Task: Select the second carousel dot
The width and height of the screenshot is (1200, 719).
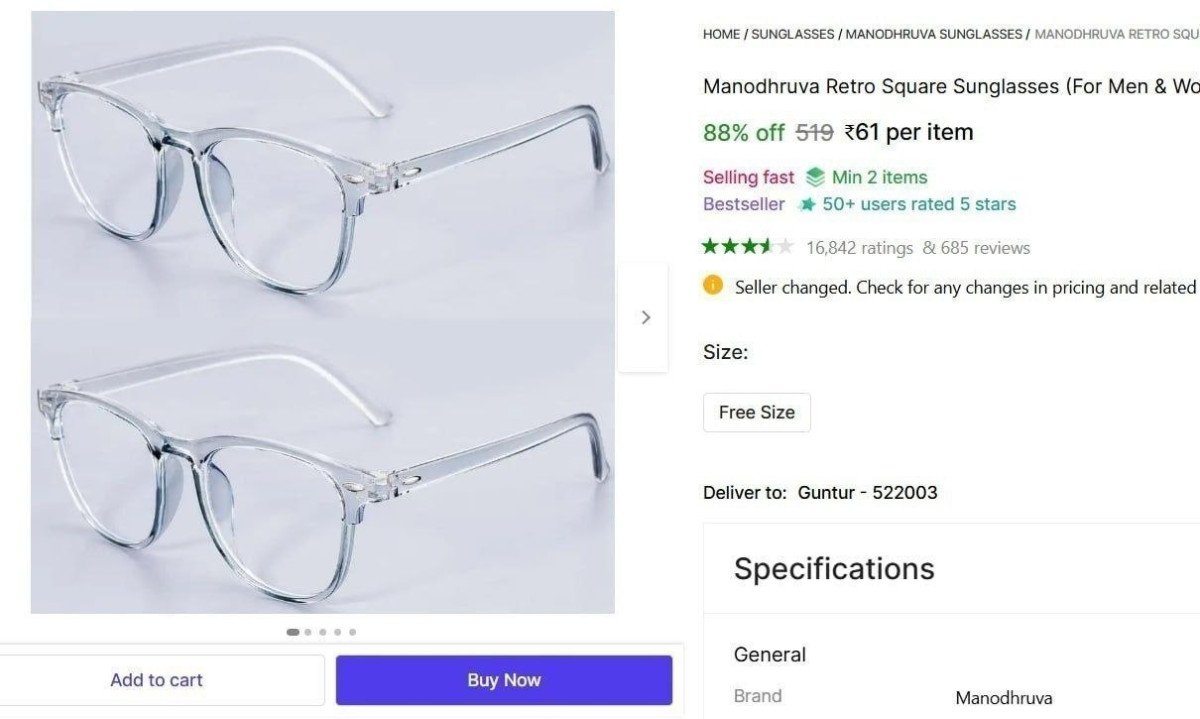Action: [x=306, y=631]
